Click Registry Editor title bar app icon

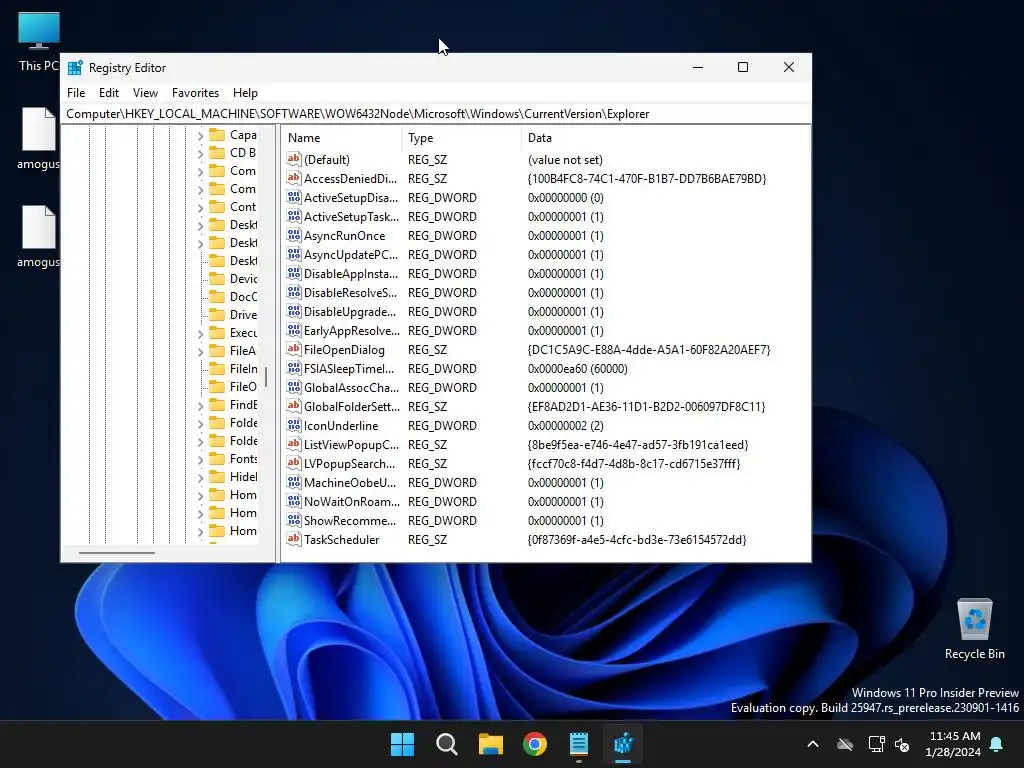[75, 67]
